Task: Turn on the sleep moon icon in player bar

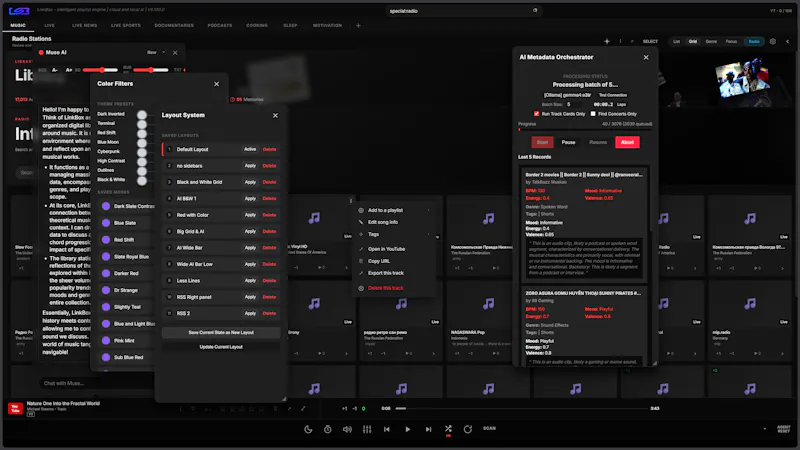Action: [x=308, y=429]
